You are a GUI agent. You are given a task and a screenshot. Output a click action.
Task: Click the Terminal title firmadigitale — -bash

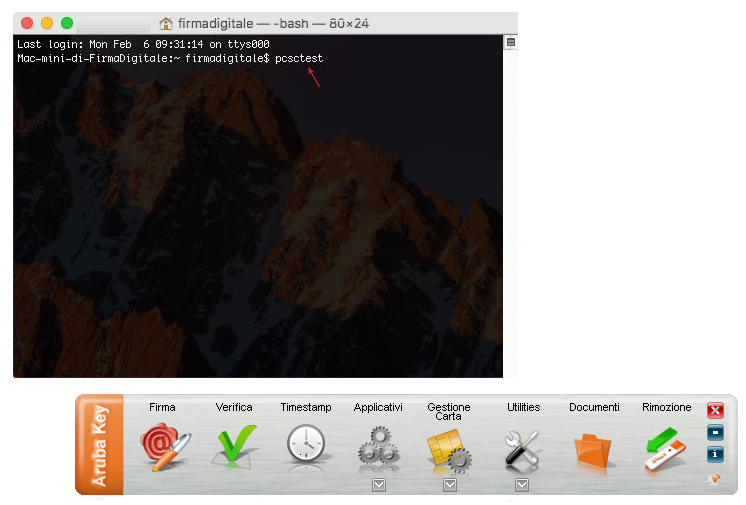pos(243,23)
